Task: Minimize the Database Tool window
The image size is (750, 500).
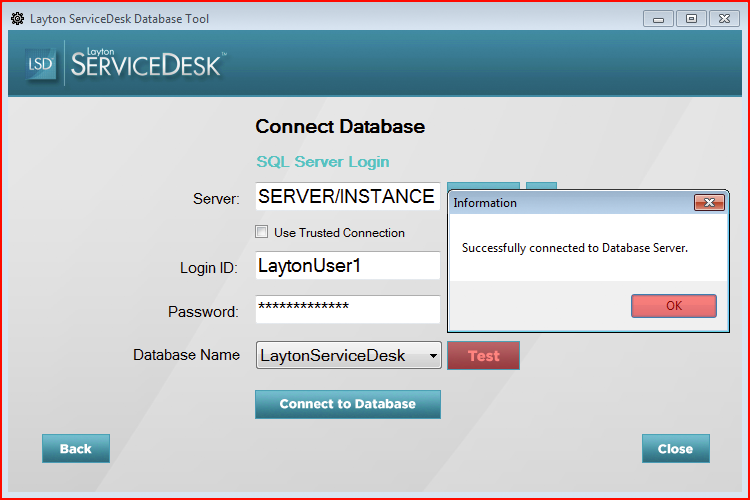Action: coord(659,19)
